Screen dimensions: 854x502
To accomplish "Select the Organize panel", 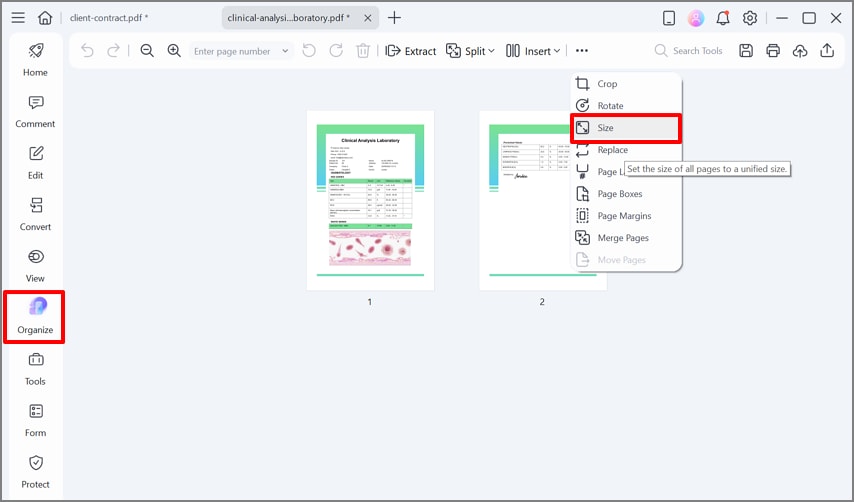I will point(34,317).
